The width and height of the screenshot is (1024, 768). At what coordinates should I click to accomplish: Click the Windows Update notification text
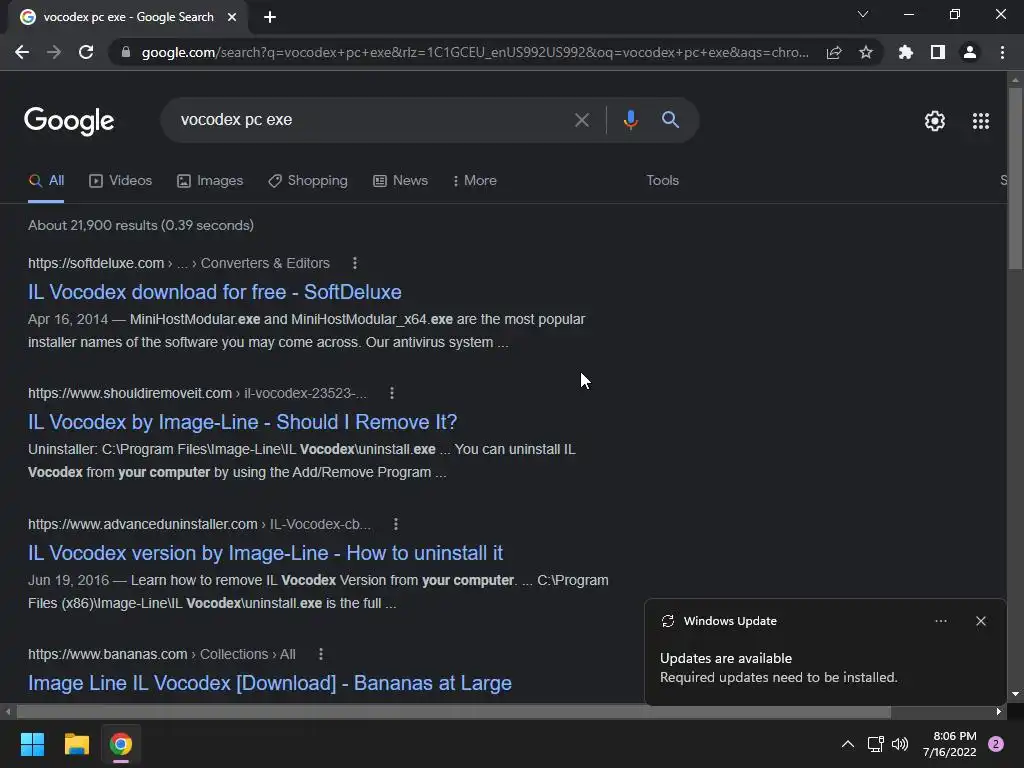coord(778,668)
